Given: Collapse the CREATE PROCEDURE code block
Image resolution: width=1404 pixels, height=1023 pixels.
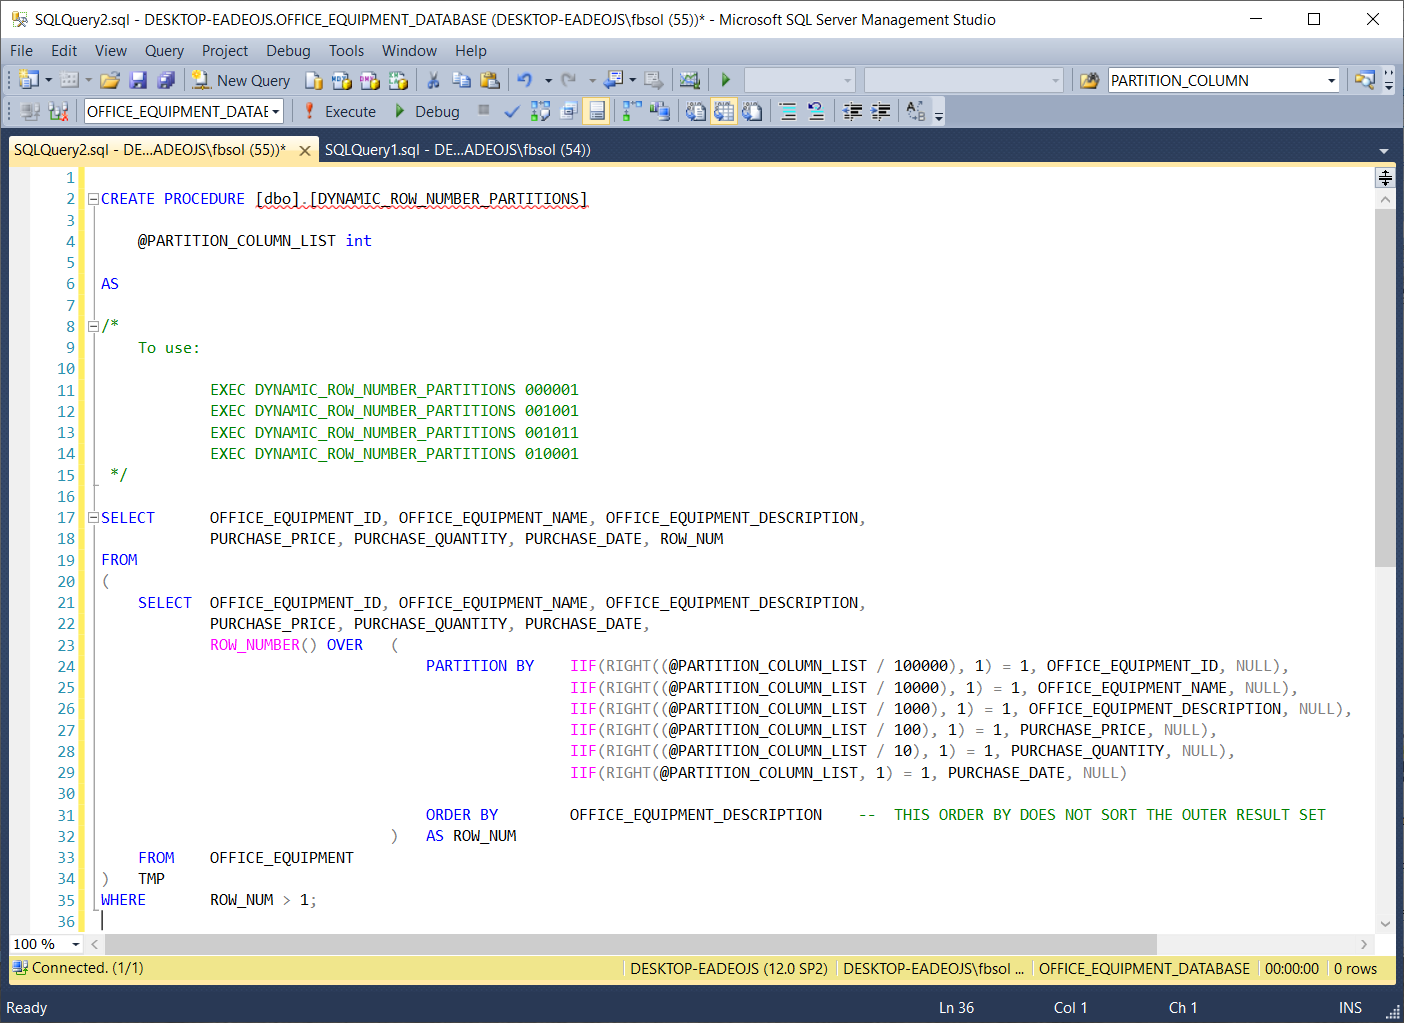Looking at the screenshot, I should [93, 199].
